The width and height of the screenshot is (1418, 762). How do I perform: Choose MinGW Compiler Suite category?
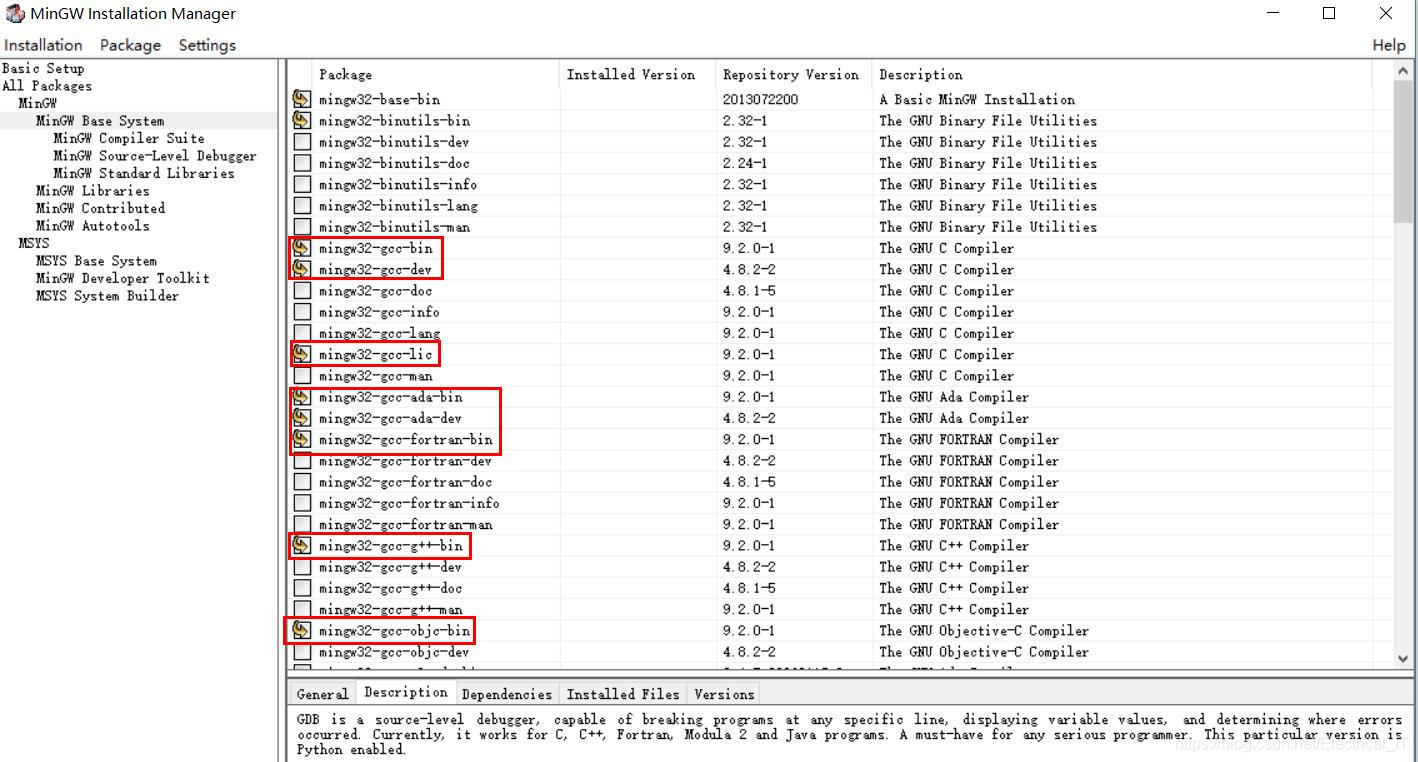[129, 138]
